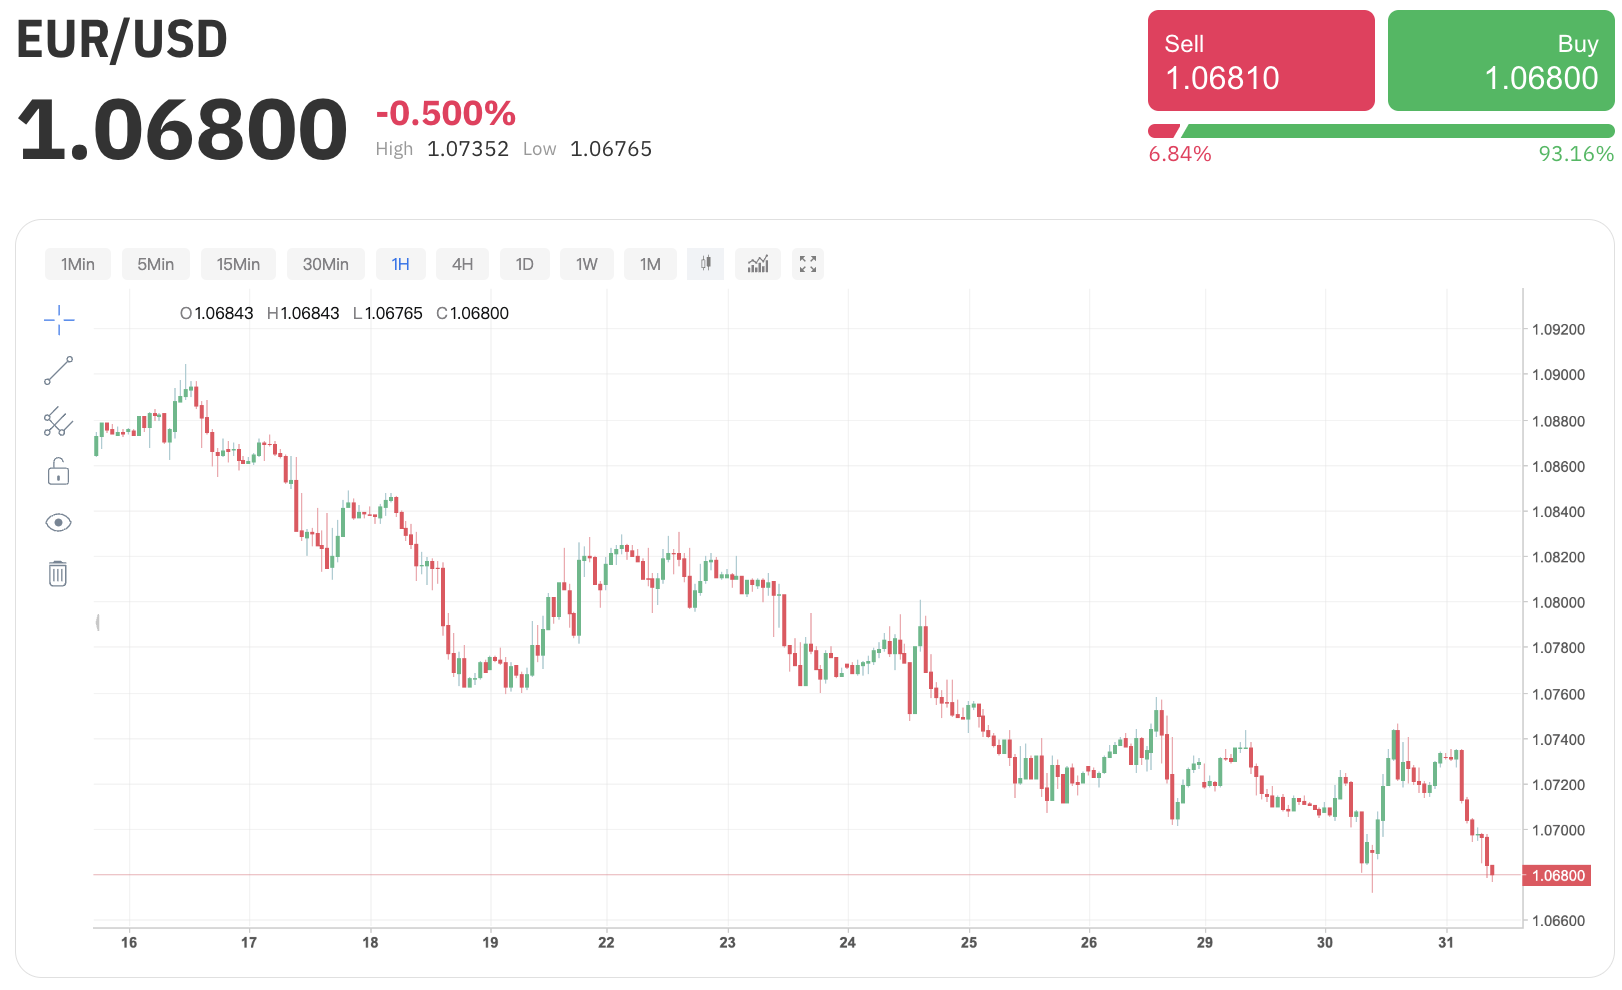Click the 1.06800 current price label on axis
This screenshot has width=1622, height=990.
click(x=1556, y=876)
